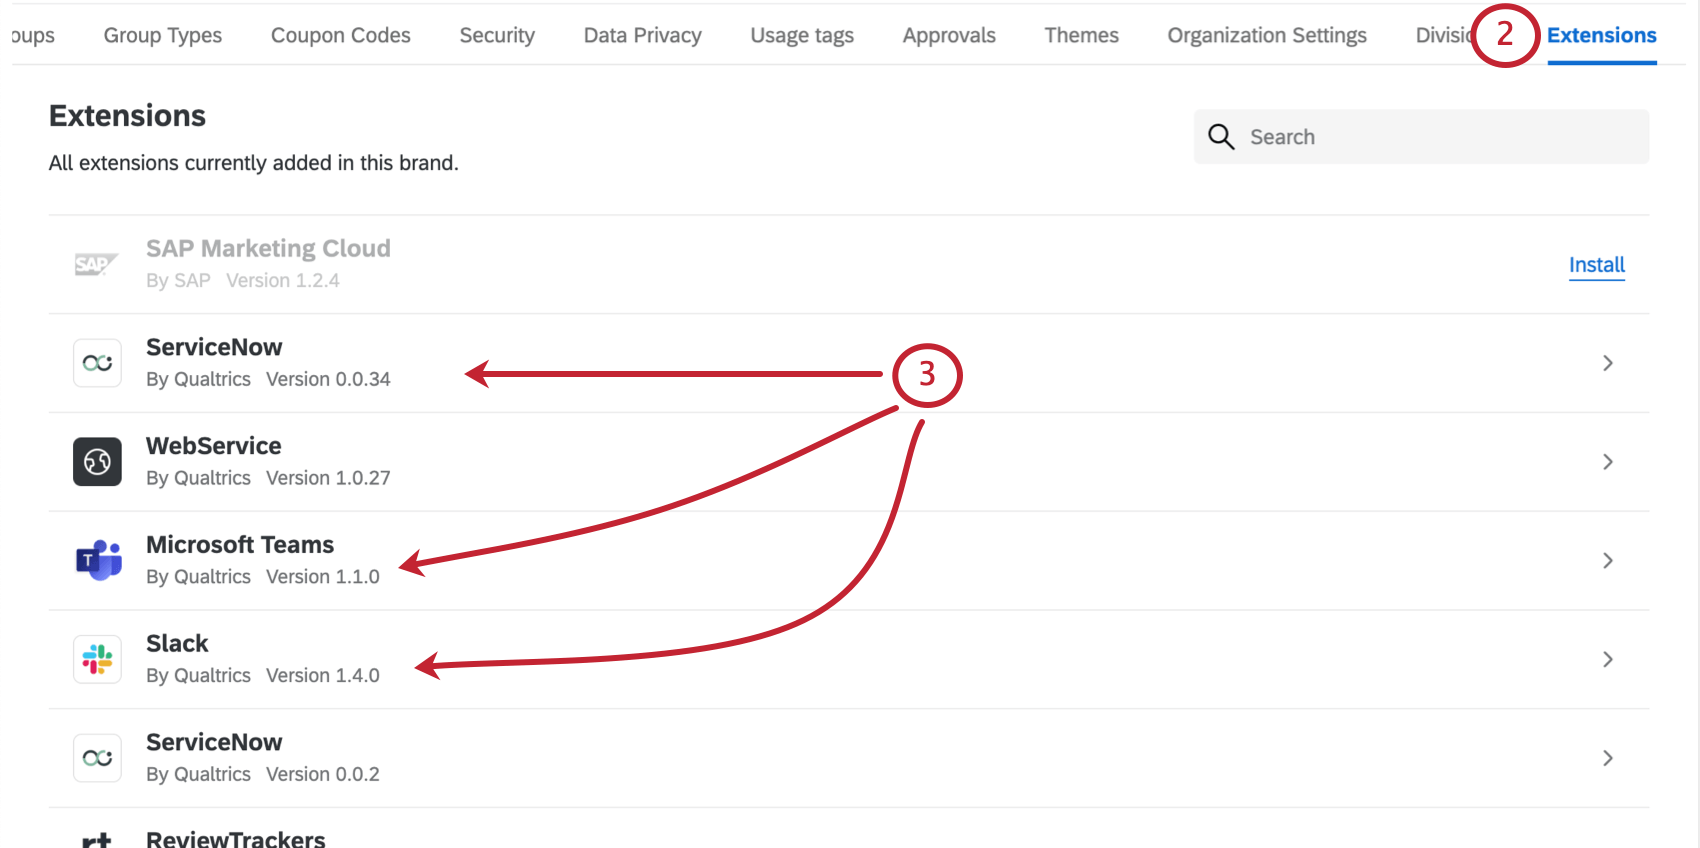Click the ServiceNow version 0.0.2 icon
Viewport: 1700px width, 848px height.
(x=97, y=758)
